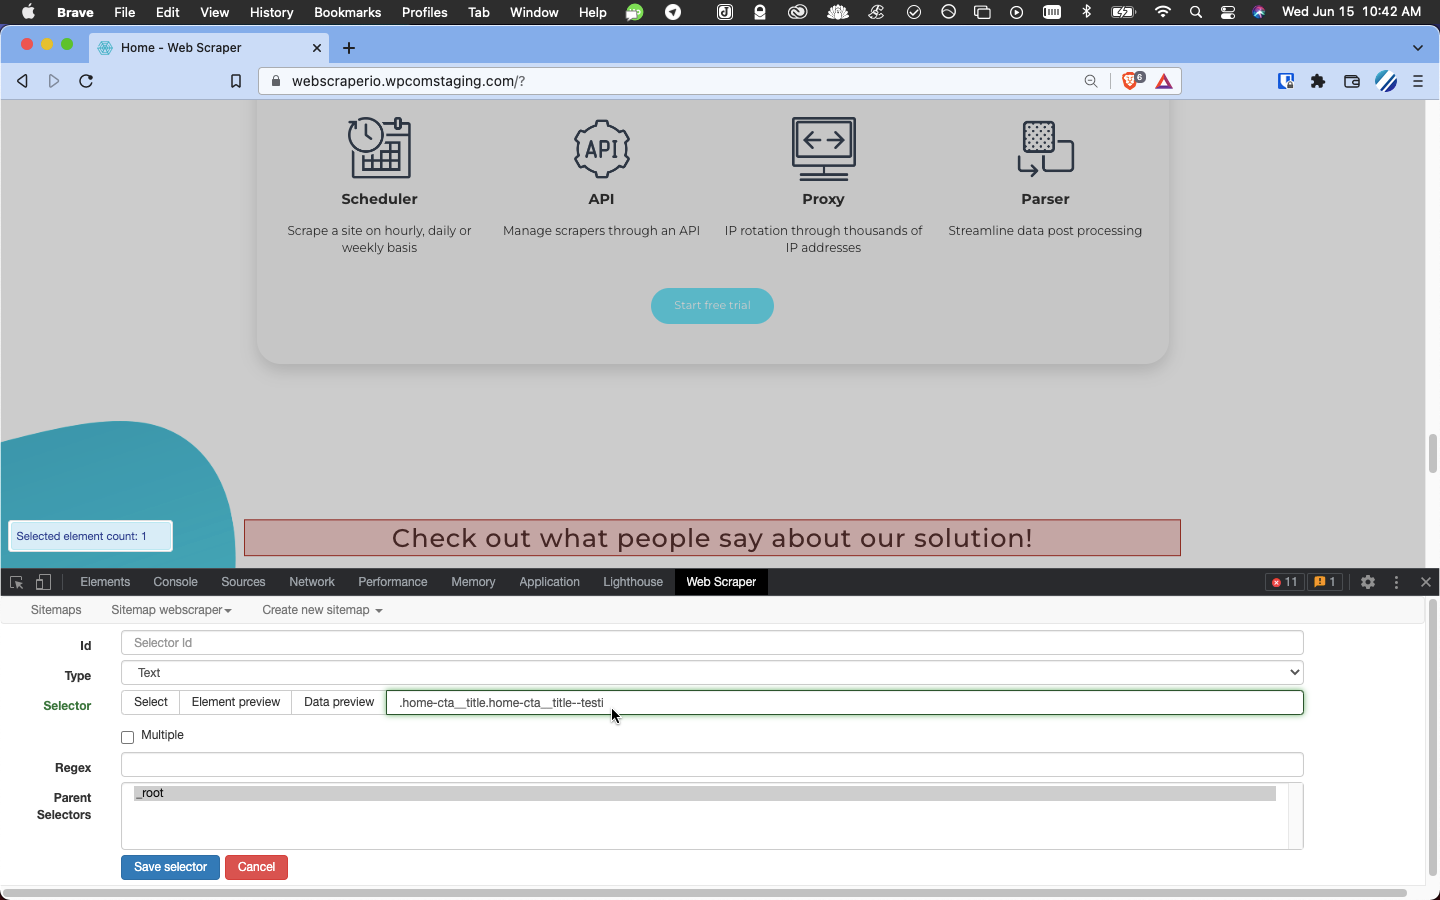Click the DevTools three-dot more options icon
Image resolution: width=1440 pixels, height=900 pixels.
[x=1397, y=582]
